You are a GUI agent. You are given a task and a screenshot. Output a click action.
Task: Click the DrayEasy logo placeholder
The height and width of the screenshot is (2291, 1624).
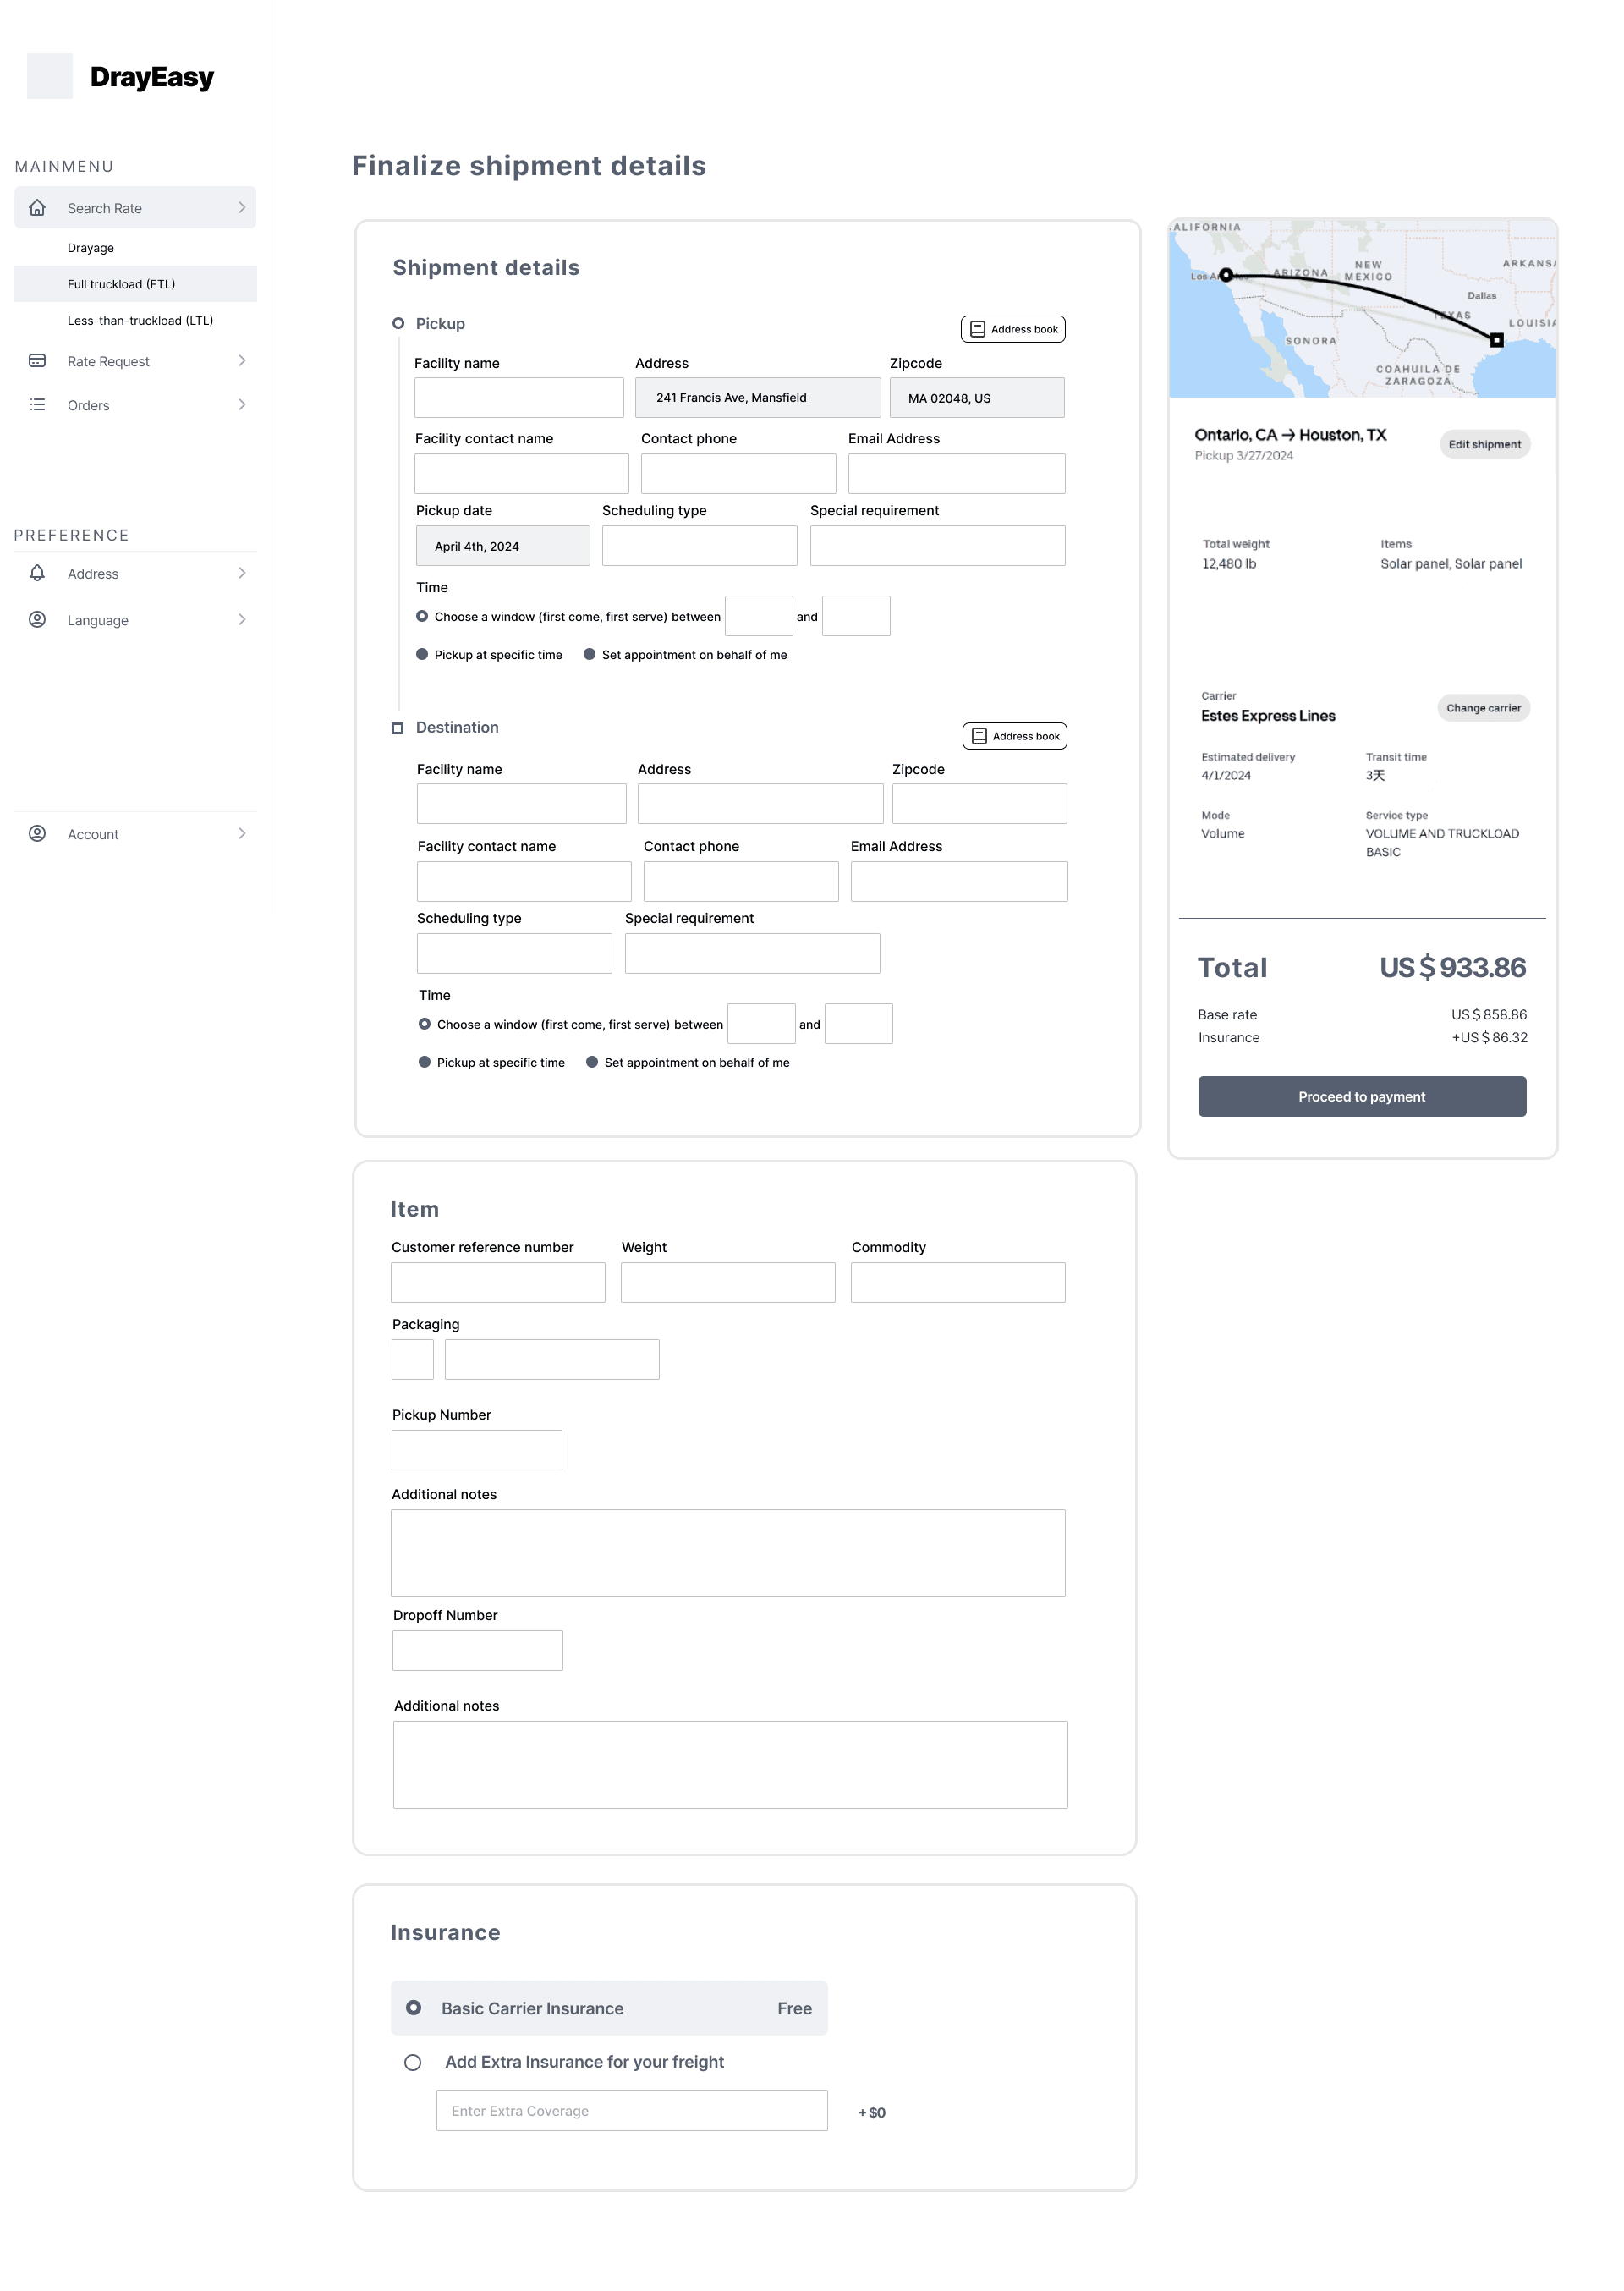point(49,76)
